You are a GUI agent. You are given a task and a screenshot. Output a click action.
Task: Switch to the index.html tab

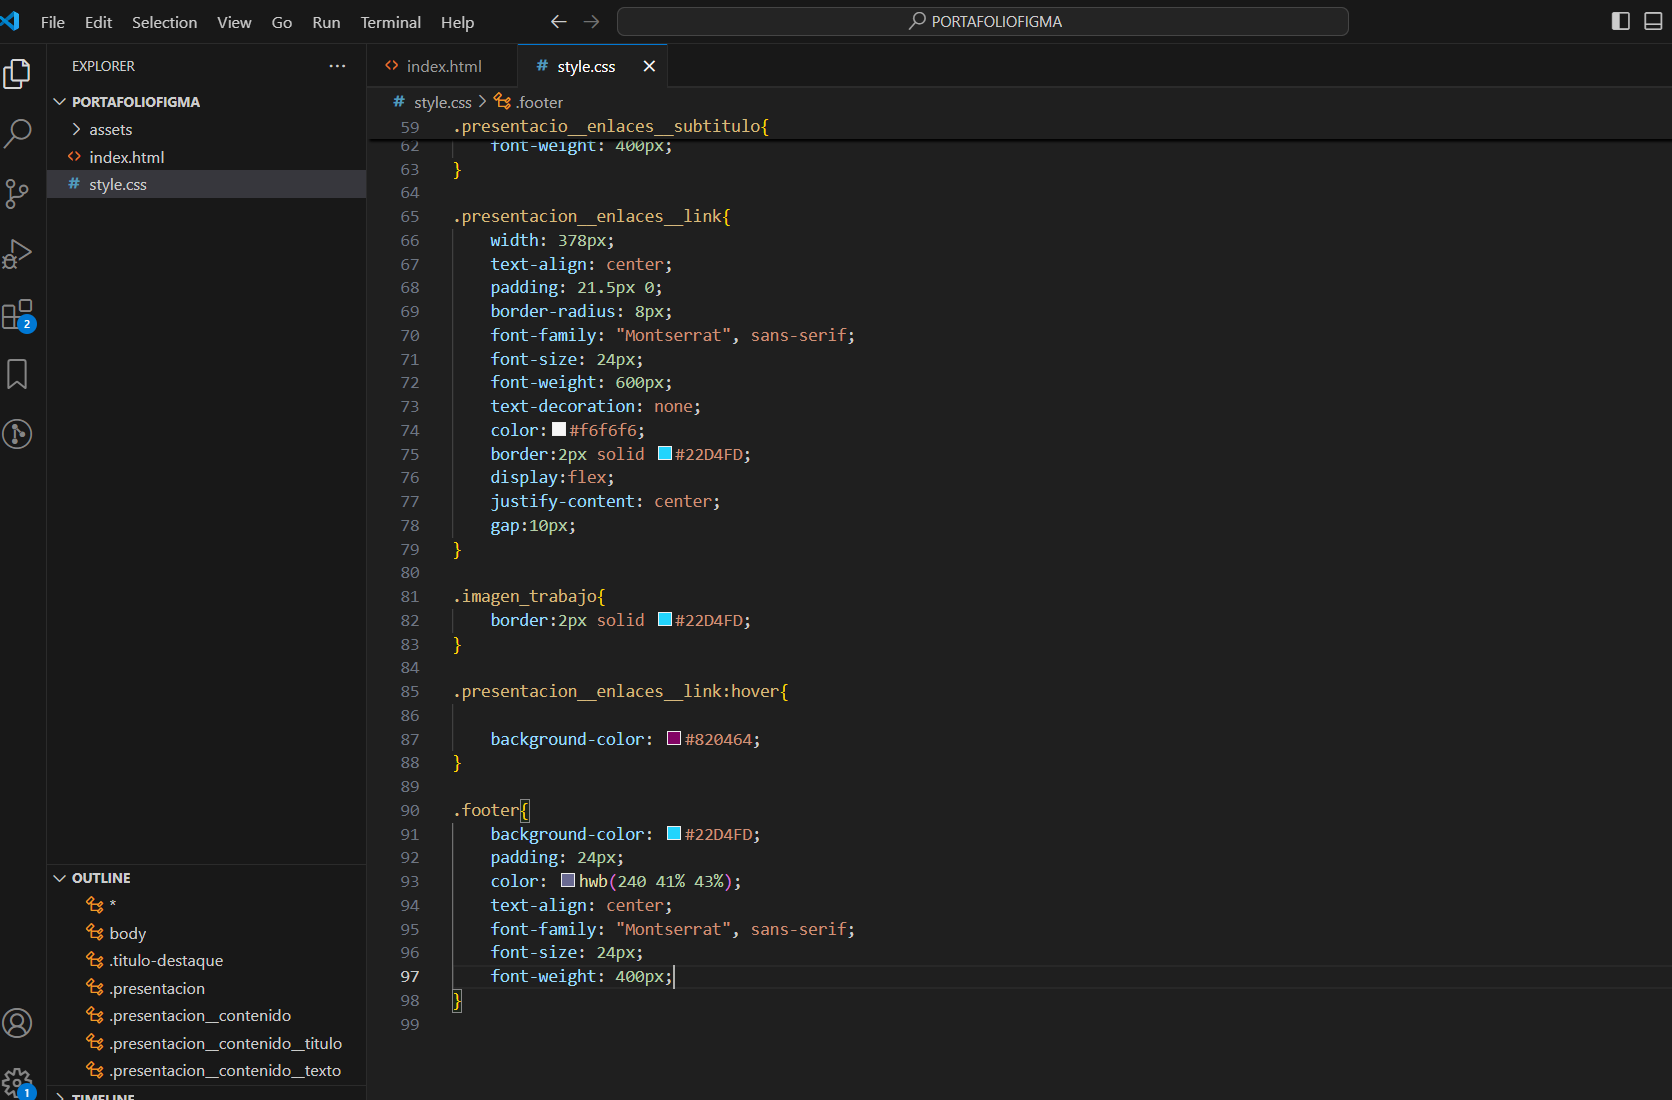point(442,66)
